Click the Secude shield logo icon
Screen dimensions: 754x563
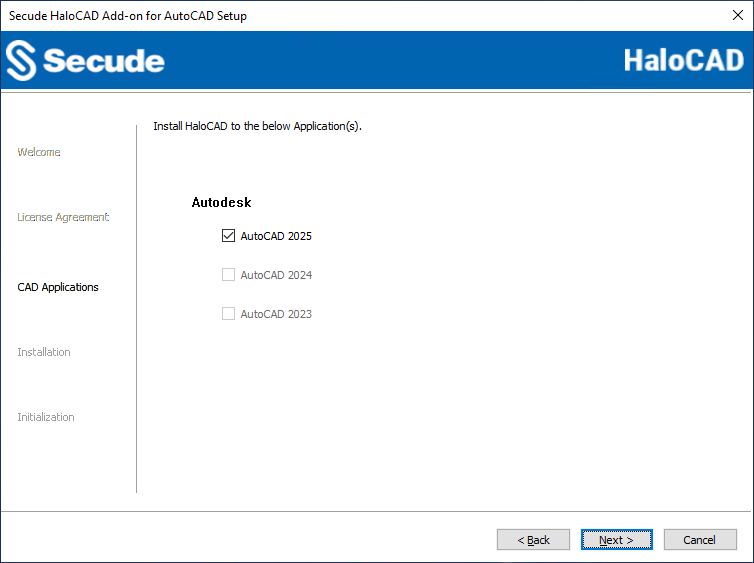tap(21, 61)
